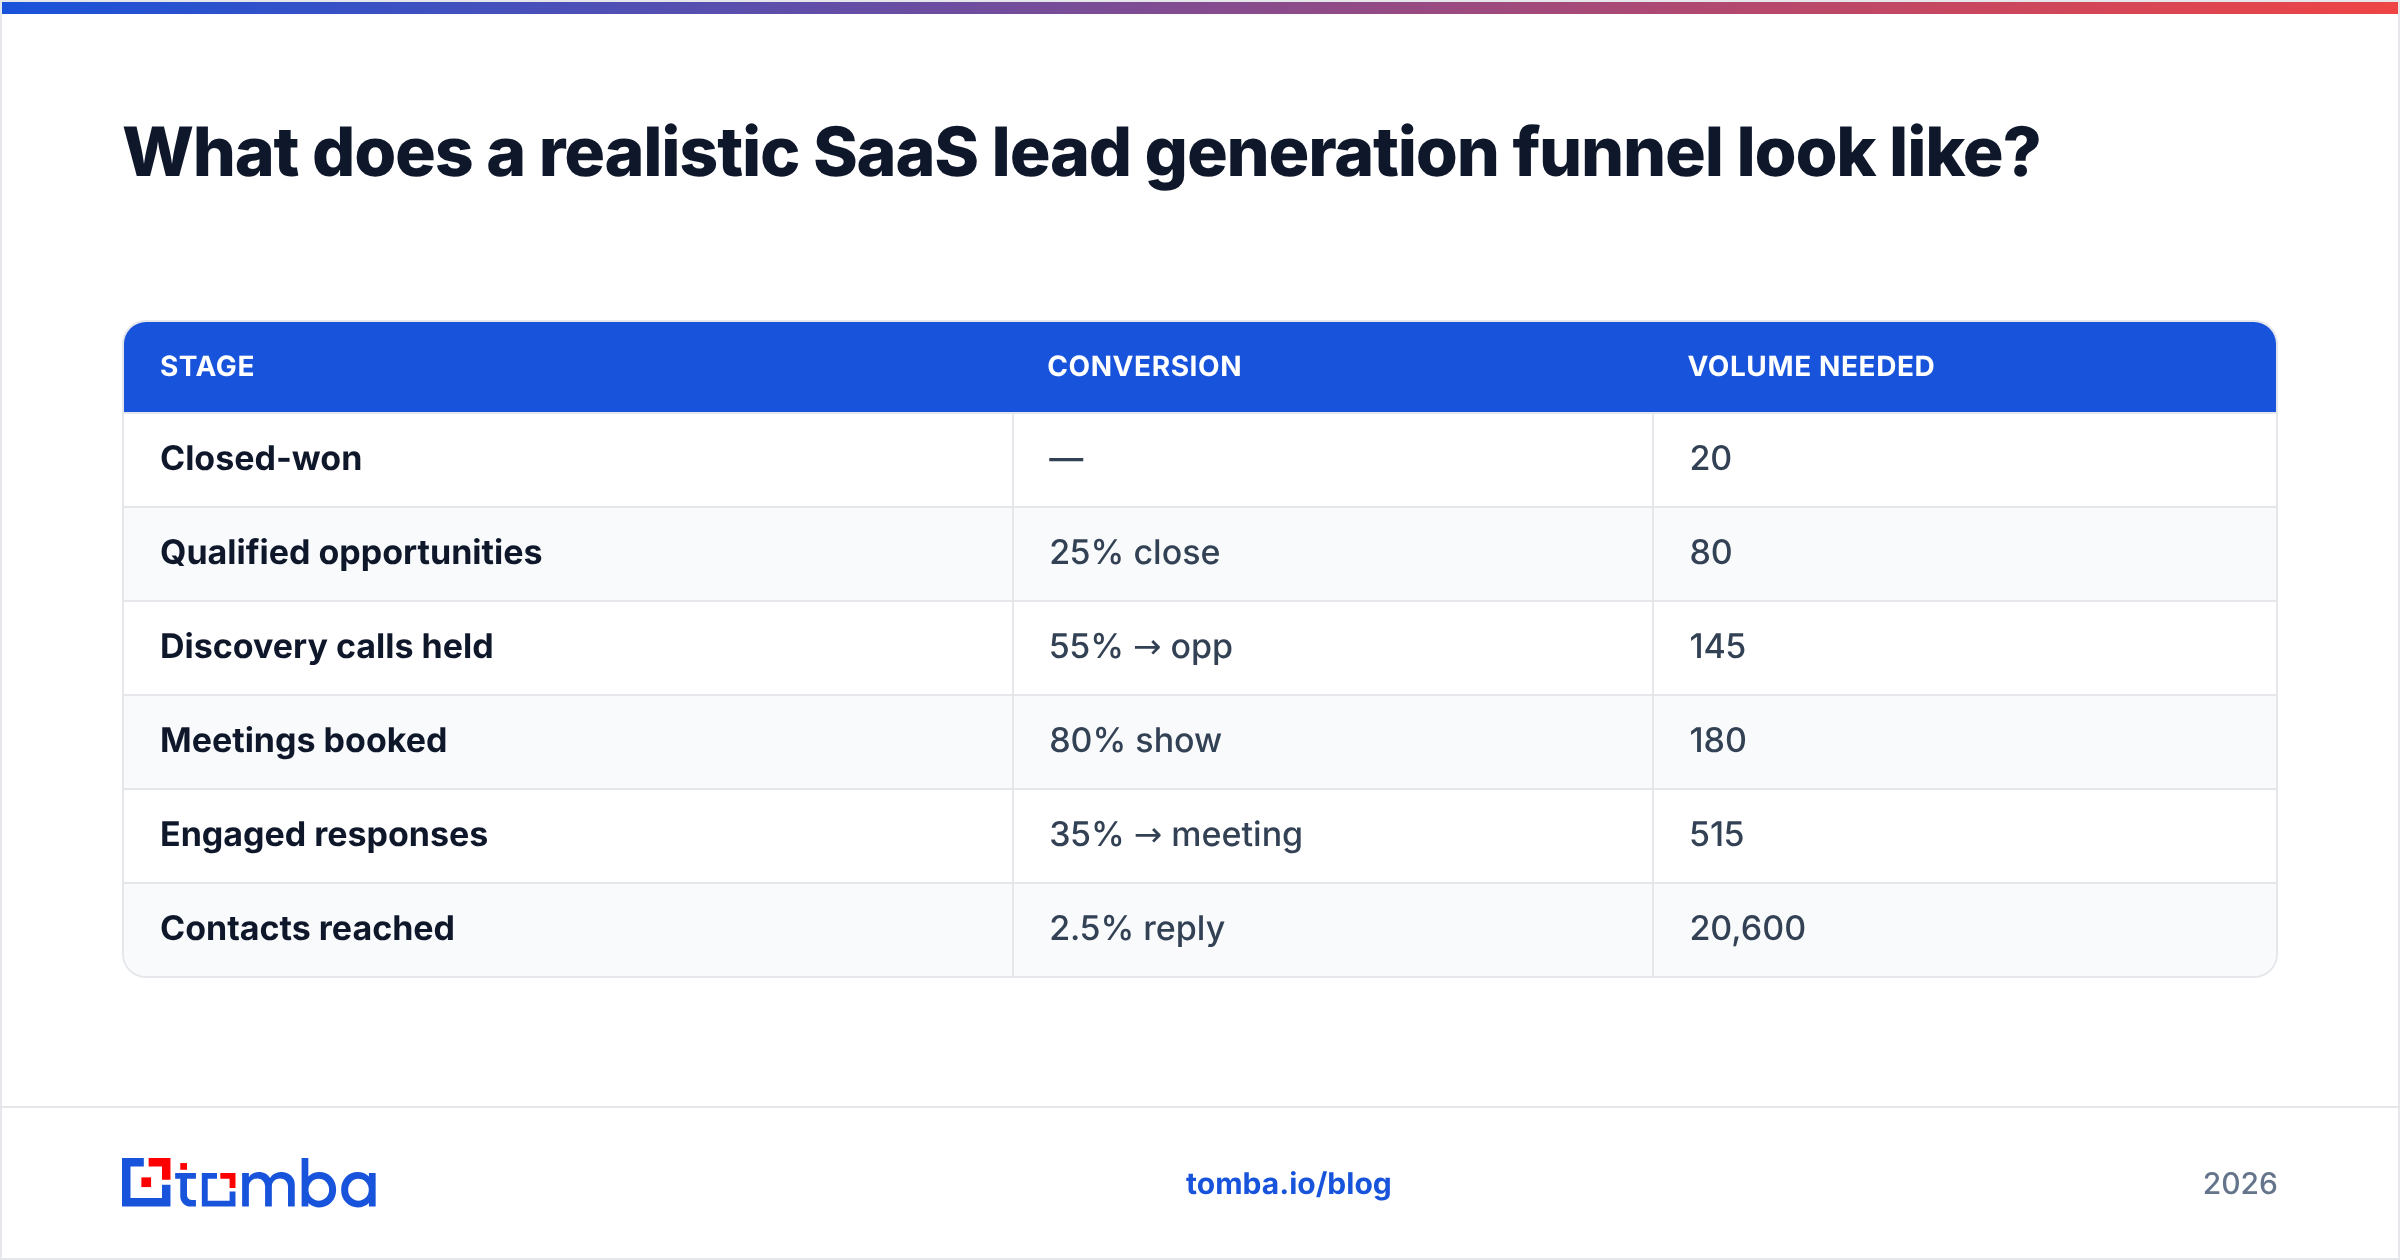Click the volume value 80
This screenshot has width=2400, height=1260.
tap(1710, 552)
